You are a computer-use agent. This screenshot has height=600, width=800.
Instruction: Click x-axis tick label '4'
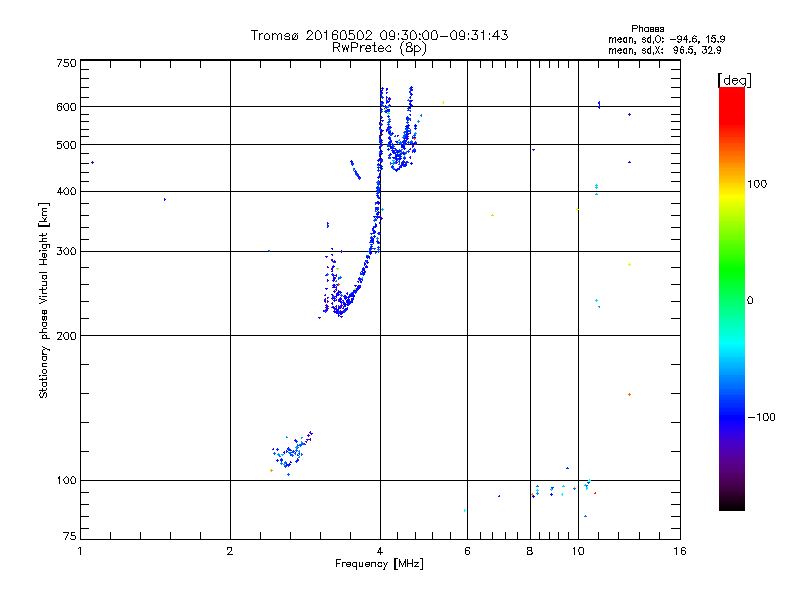pyautogui.click(x=380, y=551)
